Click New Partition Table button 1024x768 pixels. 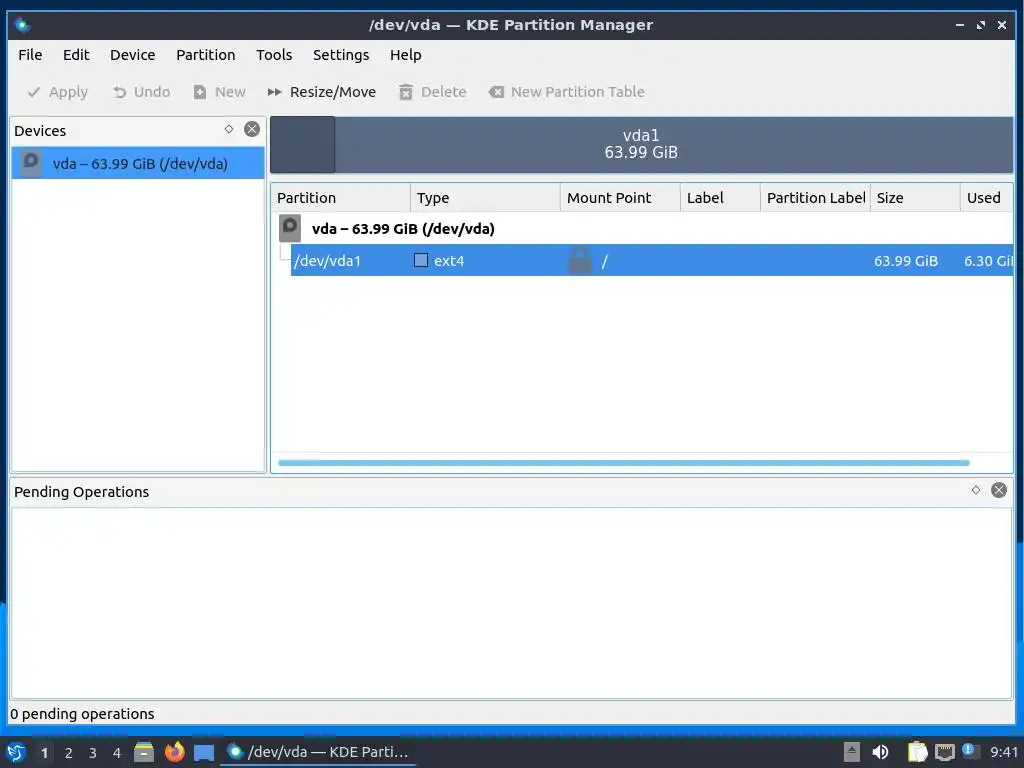click(x=566, y=92)
